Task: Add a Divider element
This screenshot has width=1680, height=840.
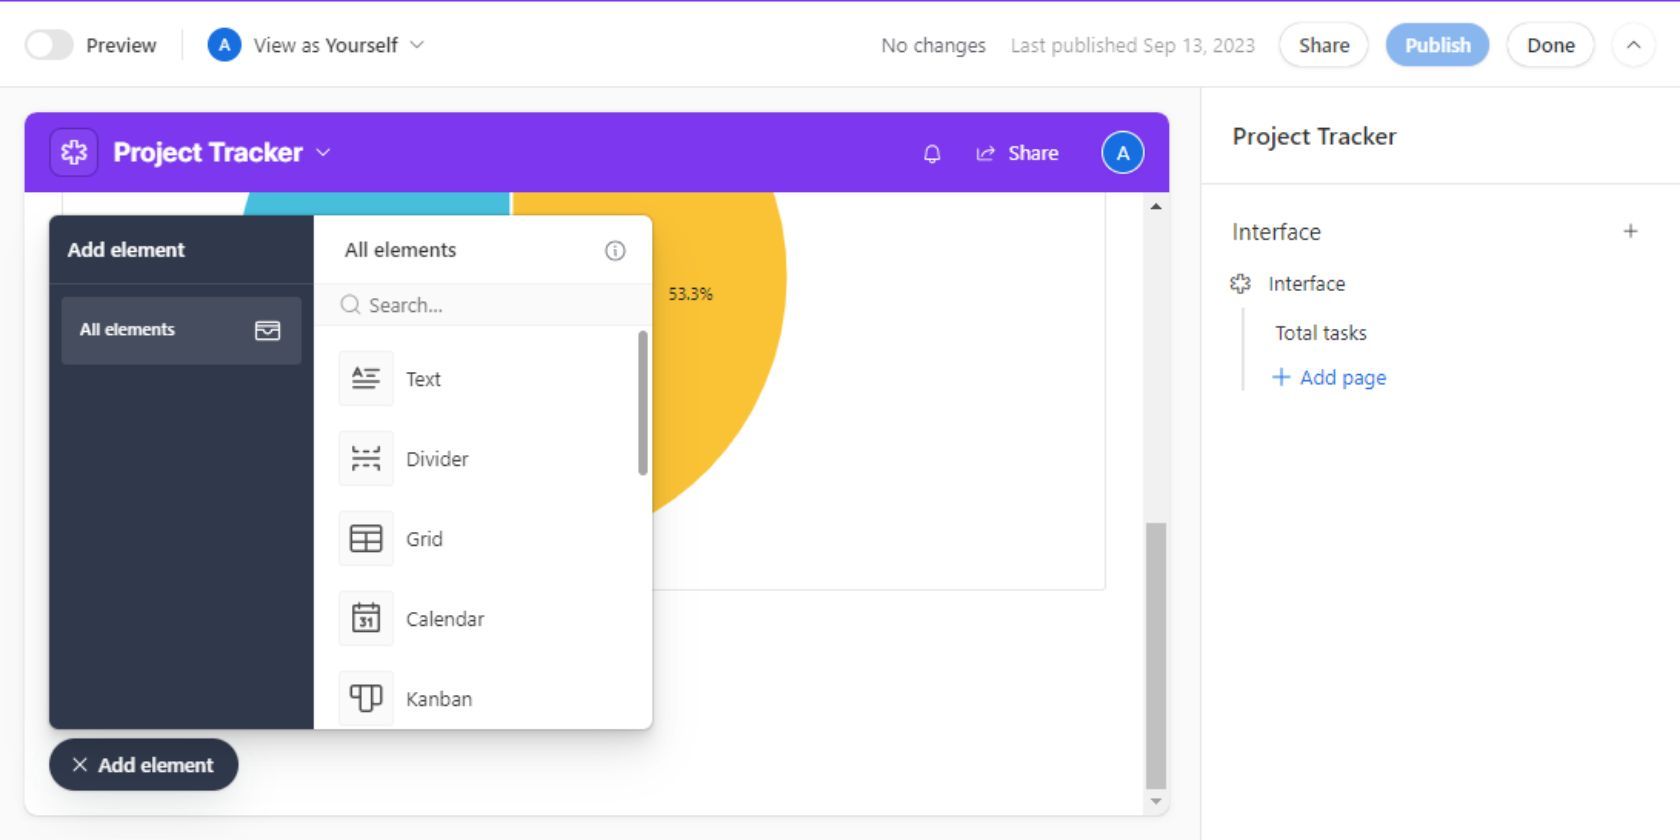Action: pos(437,459)
